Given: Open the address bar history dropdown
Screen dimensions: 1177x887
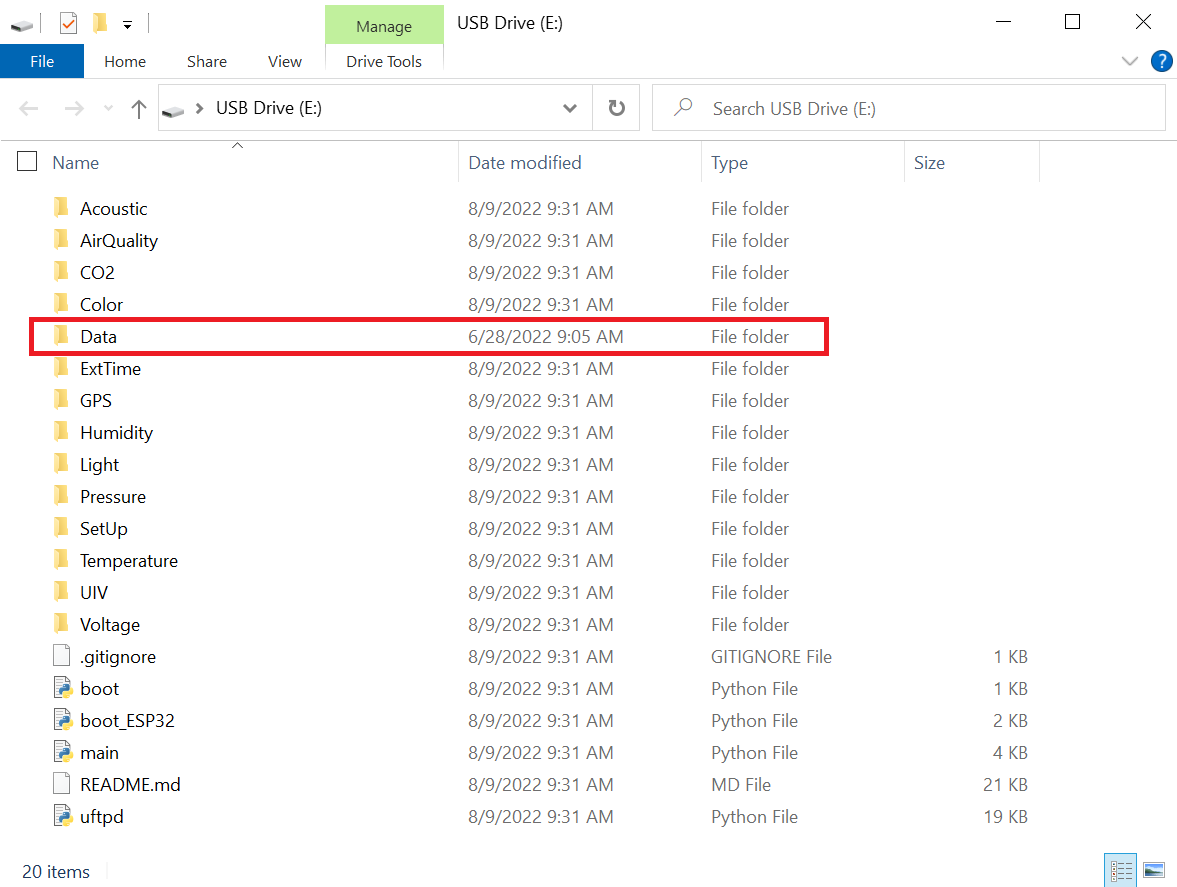Looking at the screenshot, I should 570,109.
